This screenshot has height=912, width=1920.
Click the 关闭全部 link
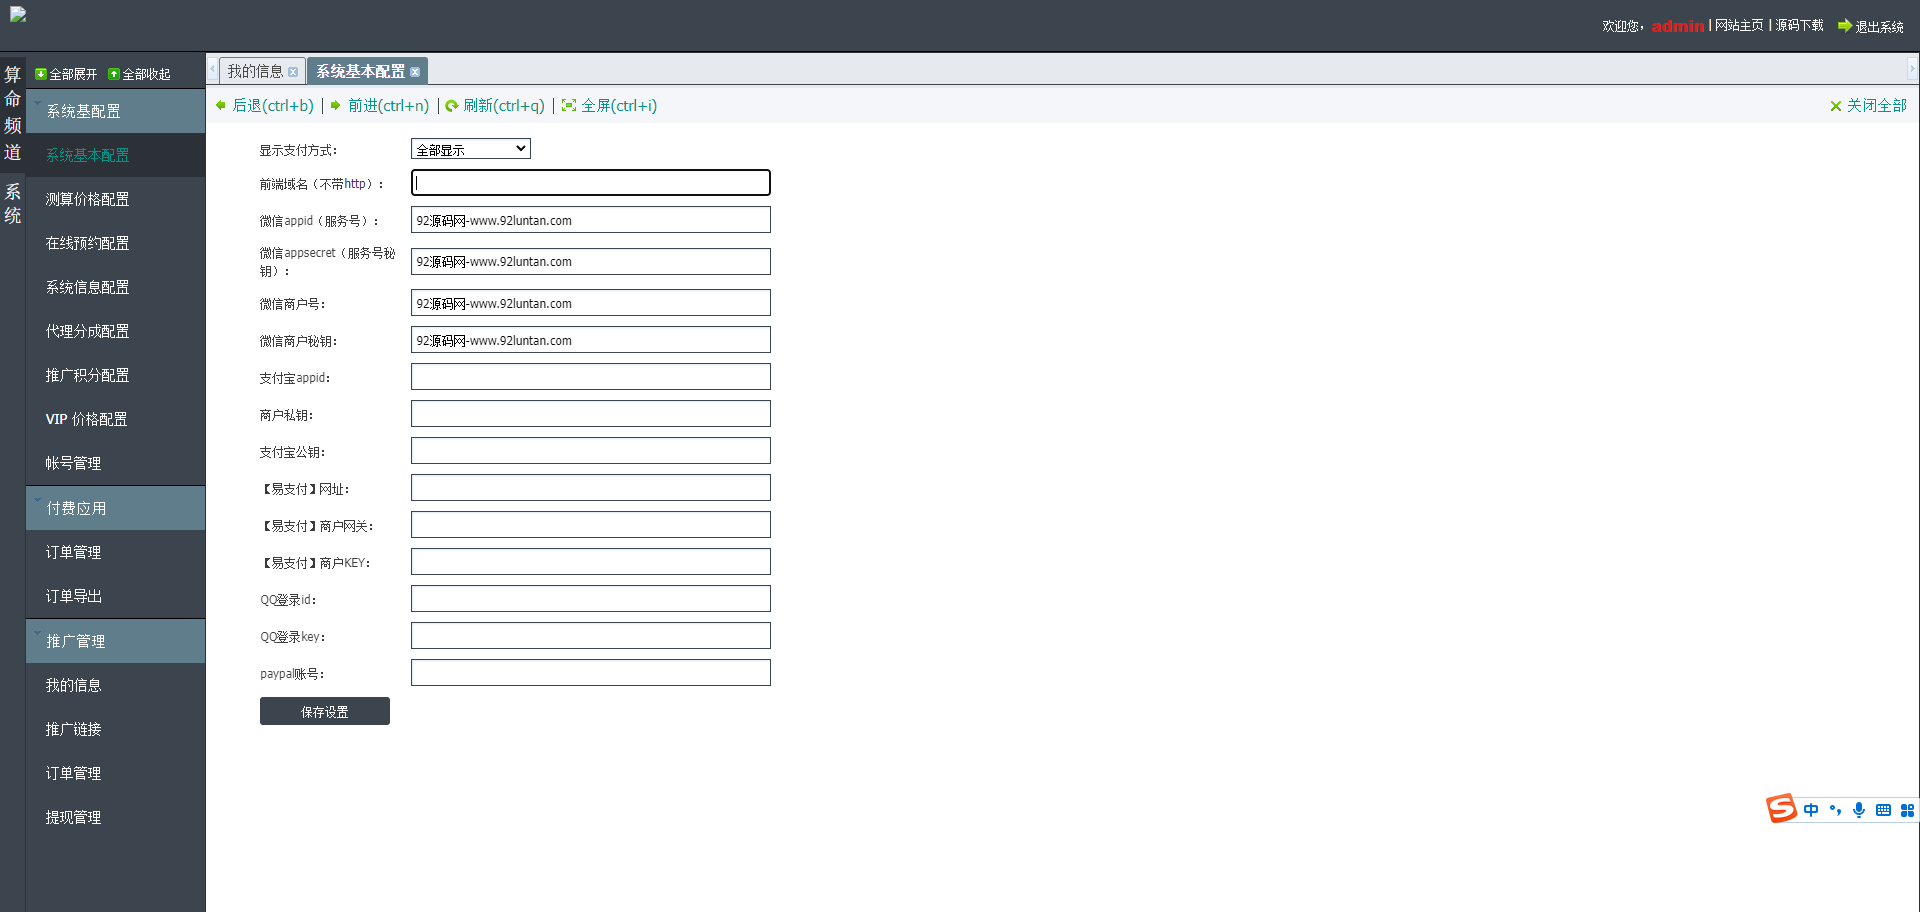pyautogui.click(x=1876, y=105)
